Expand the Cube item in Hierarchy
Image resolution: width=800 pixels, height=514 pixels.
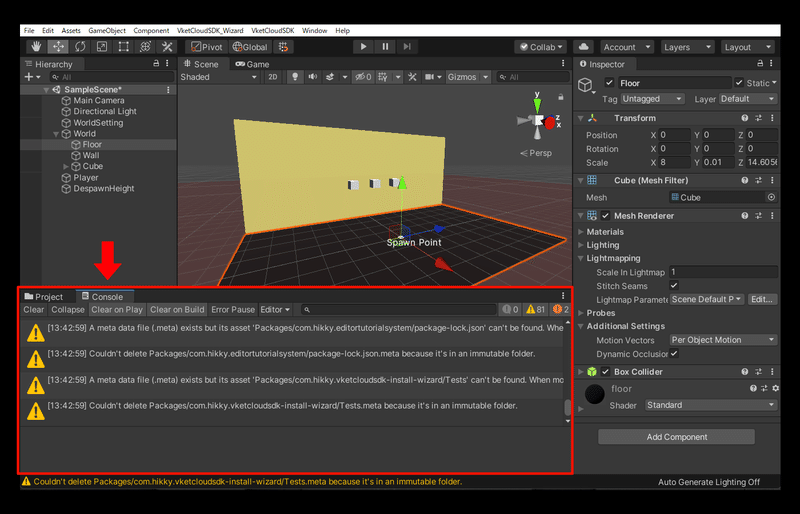coord(65,166)
